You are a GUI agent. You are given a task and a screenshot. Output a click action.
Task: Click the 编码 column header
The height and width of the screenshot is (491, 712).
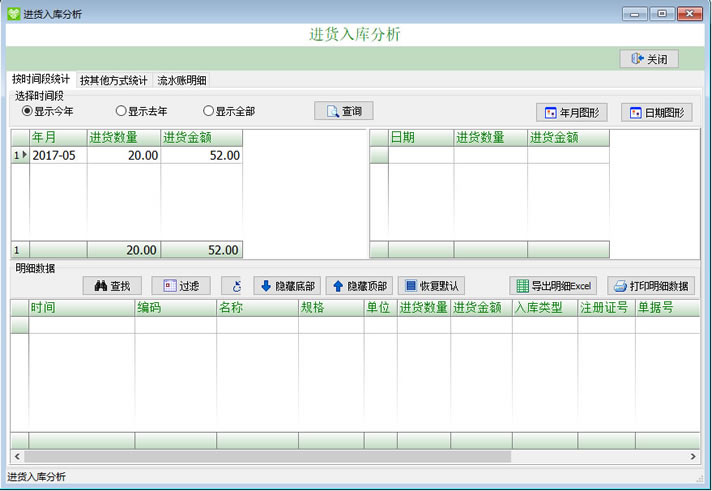[176, 308]
